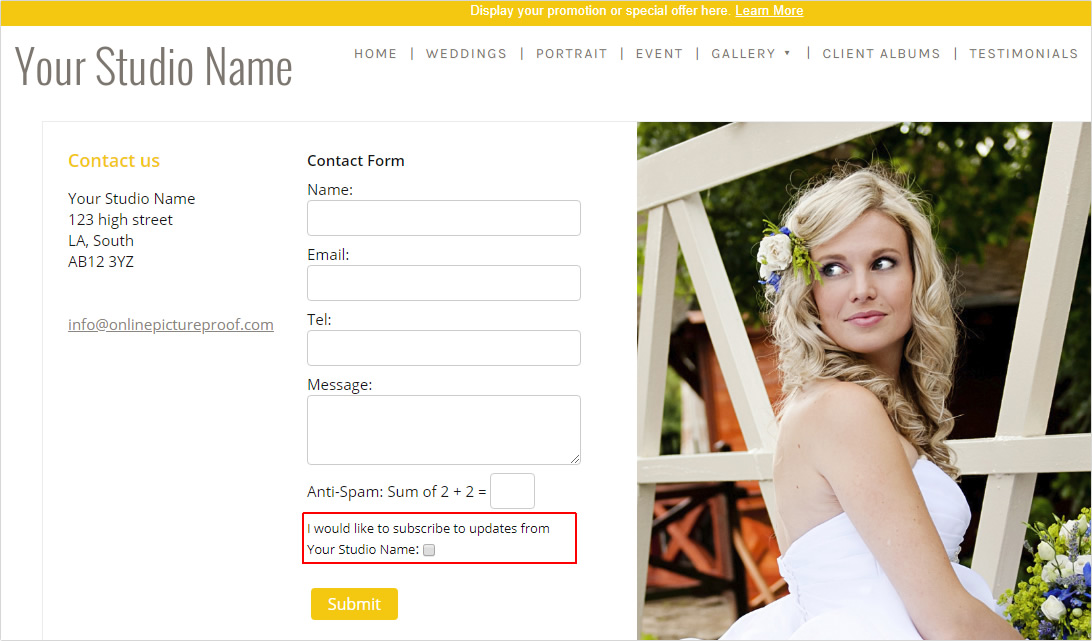Click the AB12 3YZ postcode text
Image resolution: width=1092 pixels, height=641 pixels.
click(x=100, y=262)
